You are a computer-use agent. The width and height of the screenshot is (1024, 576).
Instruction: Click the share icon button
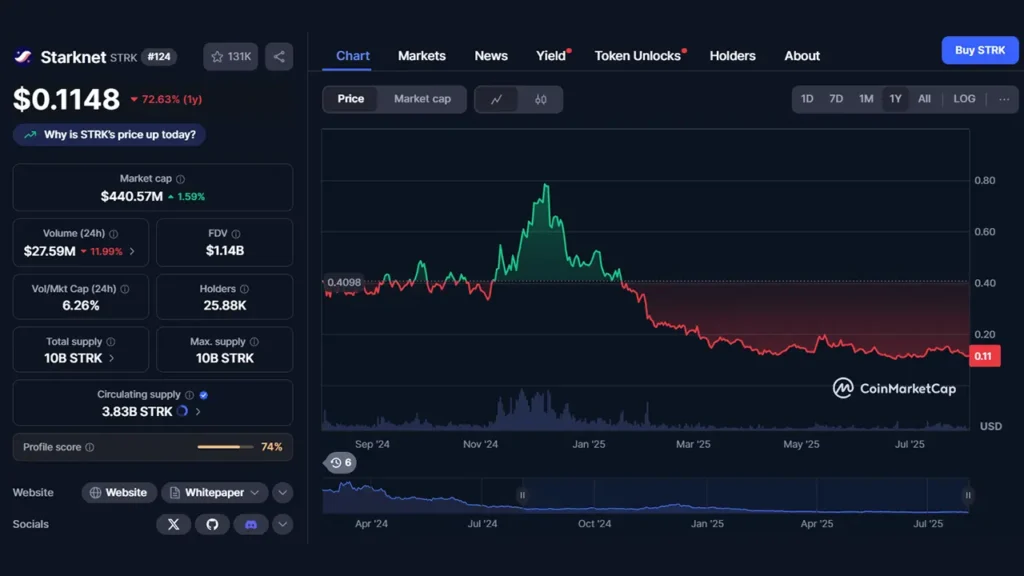279,57
